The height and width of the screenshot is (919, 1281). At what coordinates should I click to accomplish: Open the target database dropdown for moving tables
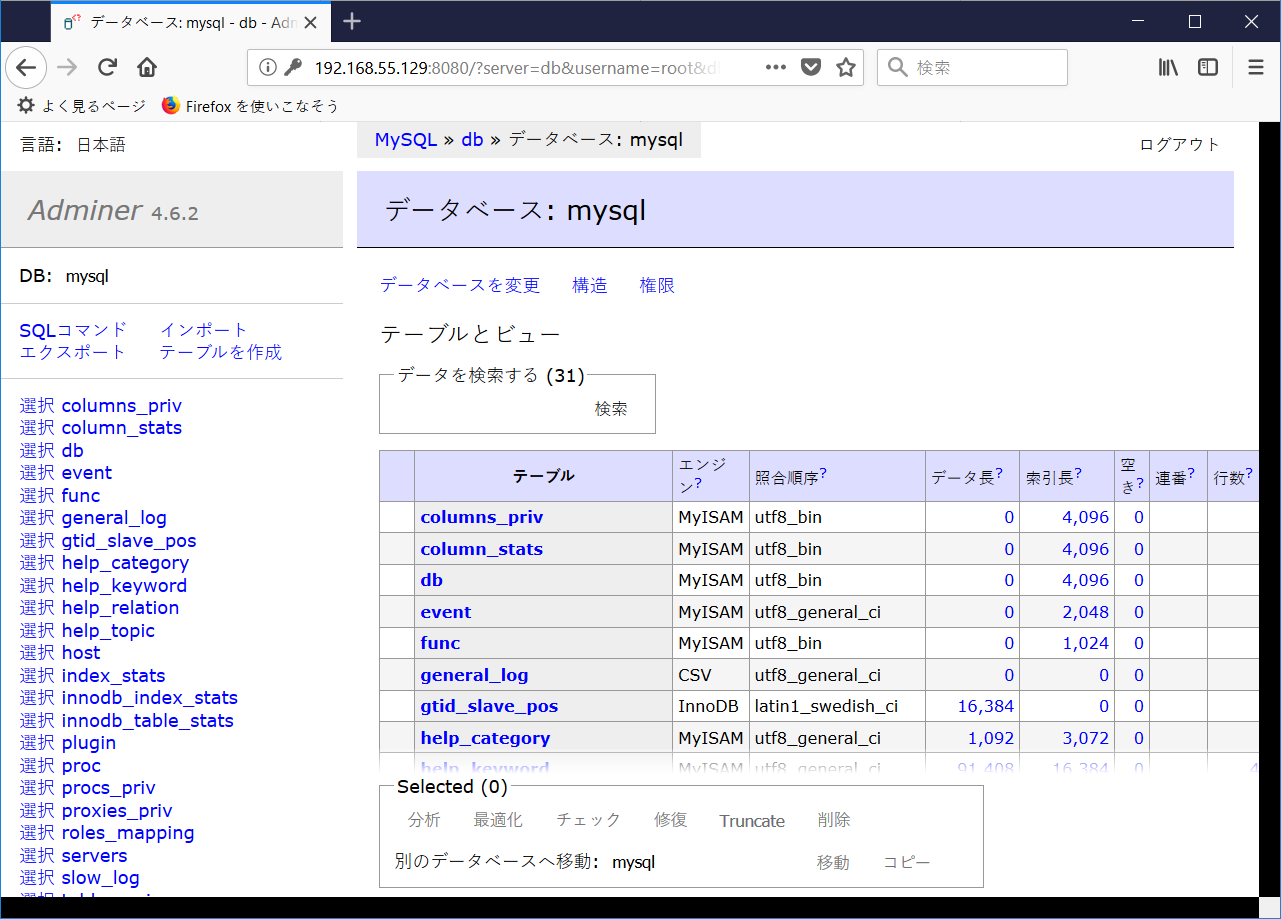click(634, 861)
